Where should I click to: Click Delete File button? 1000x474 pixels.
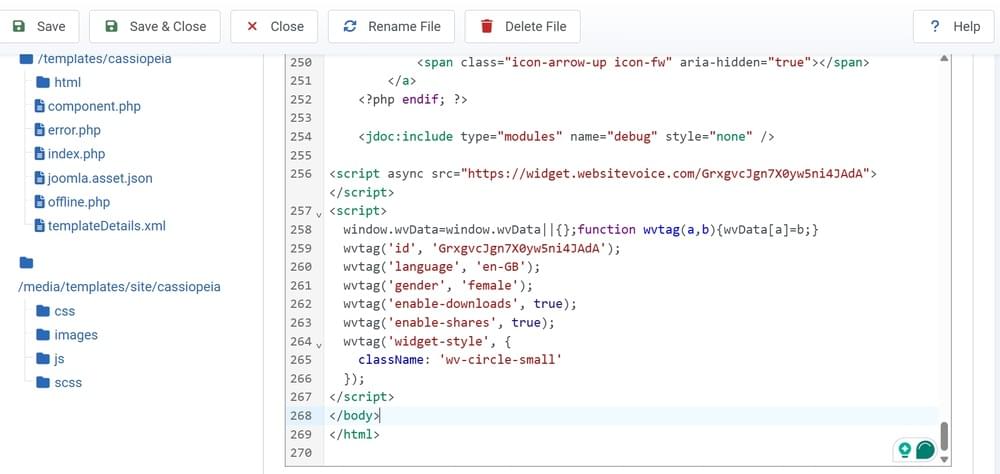tap(522, 27)
